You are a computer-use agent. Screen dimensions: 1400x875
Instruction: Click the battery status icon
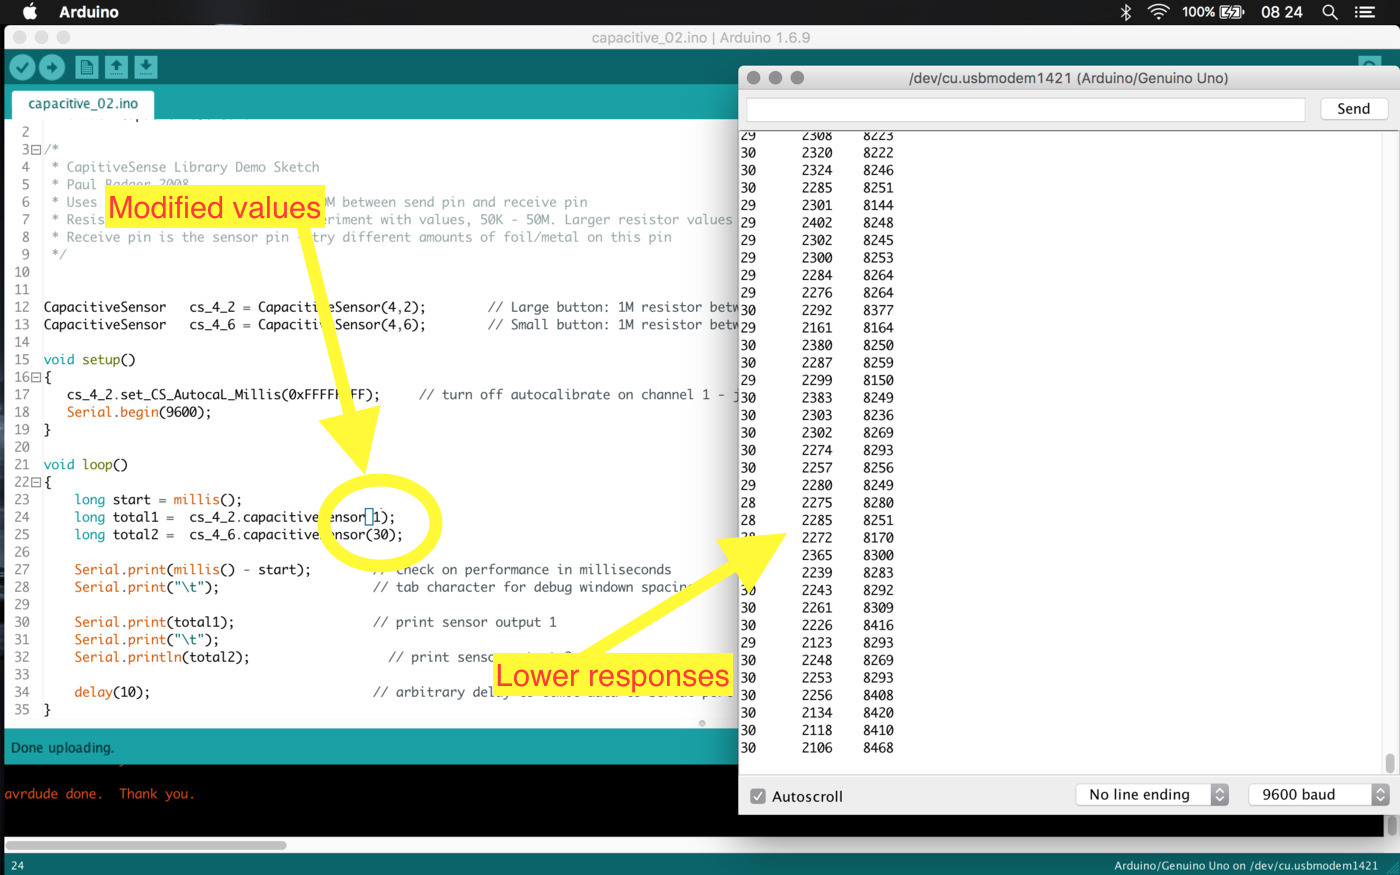(x=1232, y=12)
